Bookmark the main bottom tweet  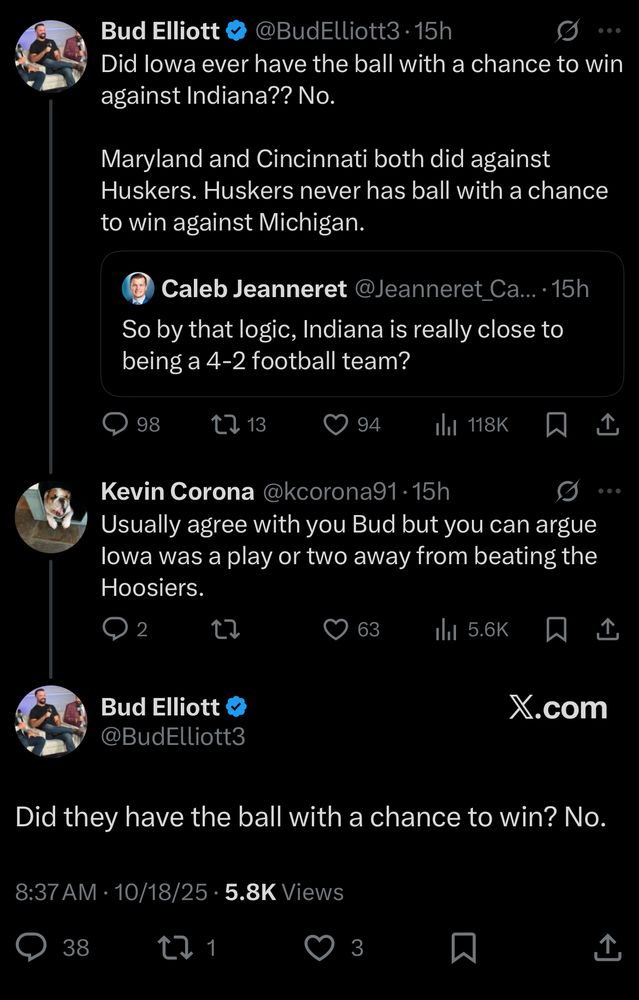pos(463,947)
